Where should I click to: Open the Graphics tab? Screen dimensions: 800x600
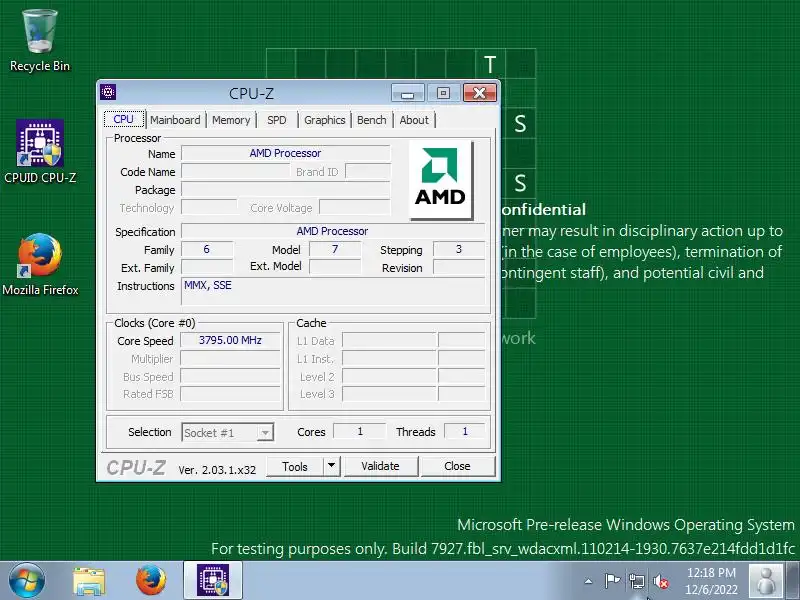324,120
